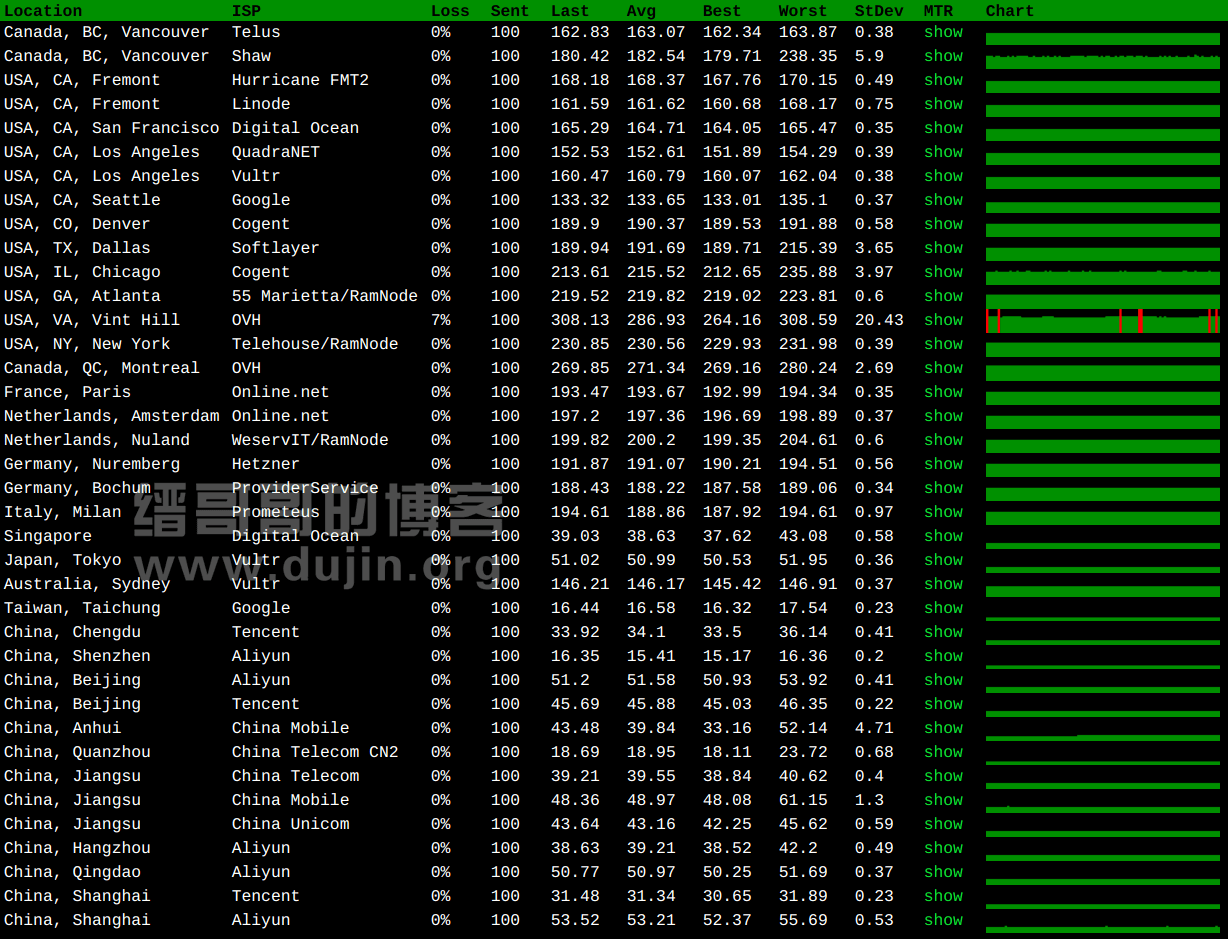
Task: Open show link for Tencent Chengdu
Action: point(943,632)
